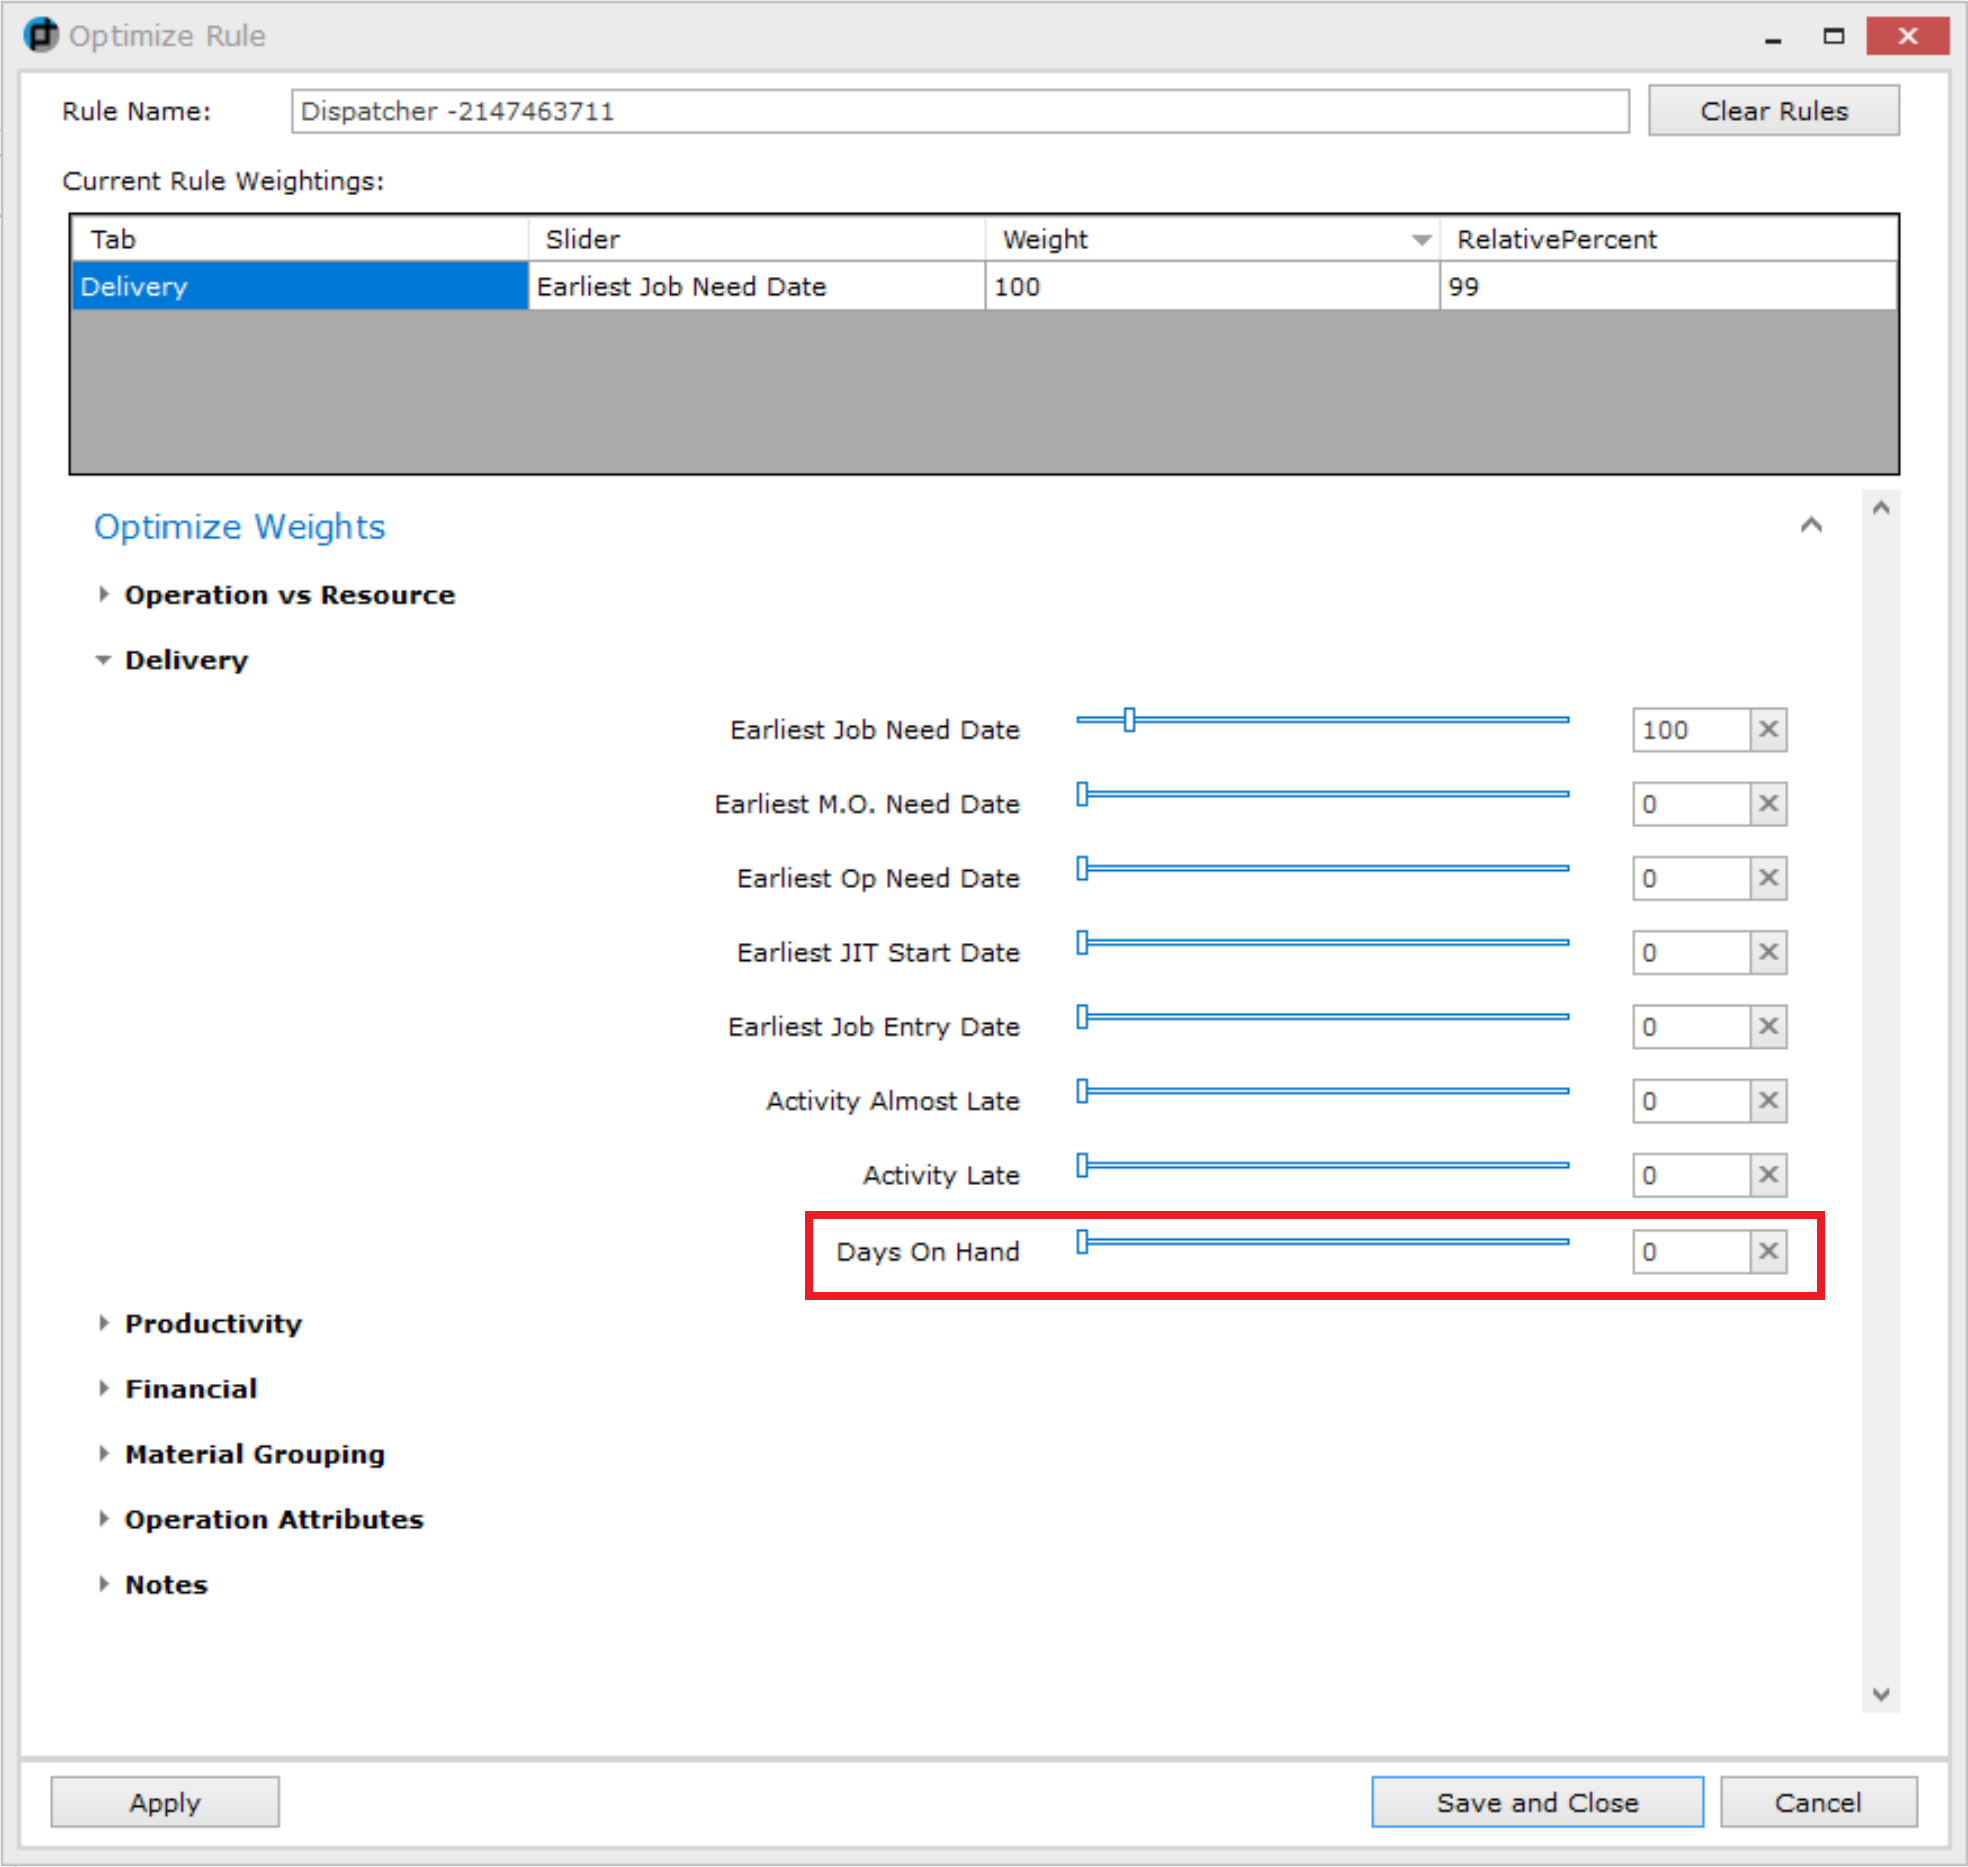Click the Activity Almost Late slider
The image size is (1968, 1867).
pos(1322,1090)
